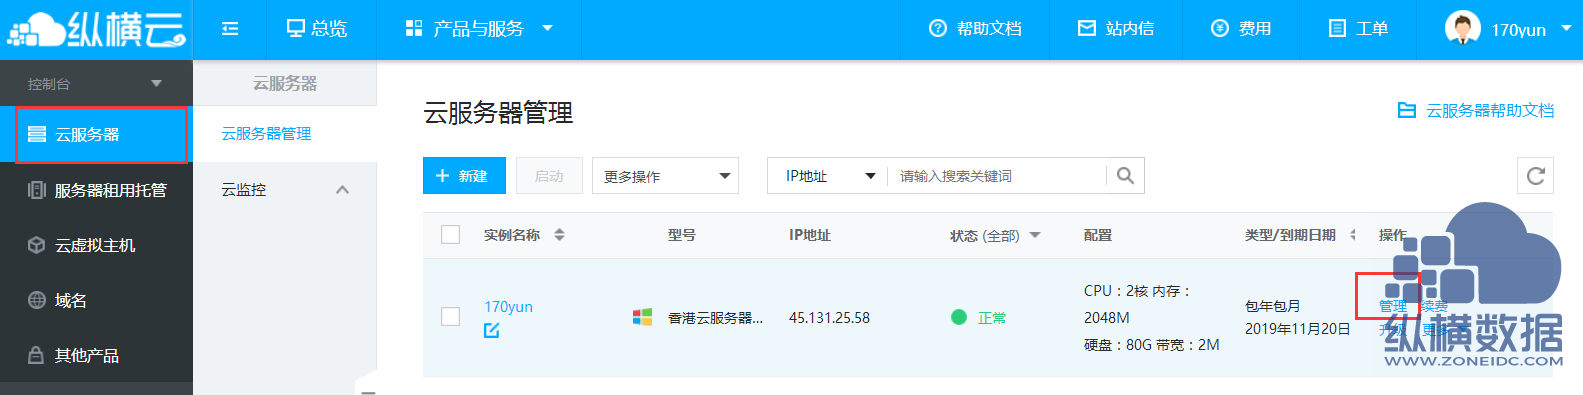Click the 香港云服务器... model text
Viewport: 1583px width, 395px height.
(715, 318)
